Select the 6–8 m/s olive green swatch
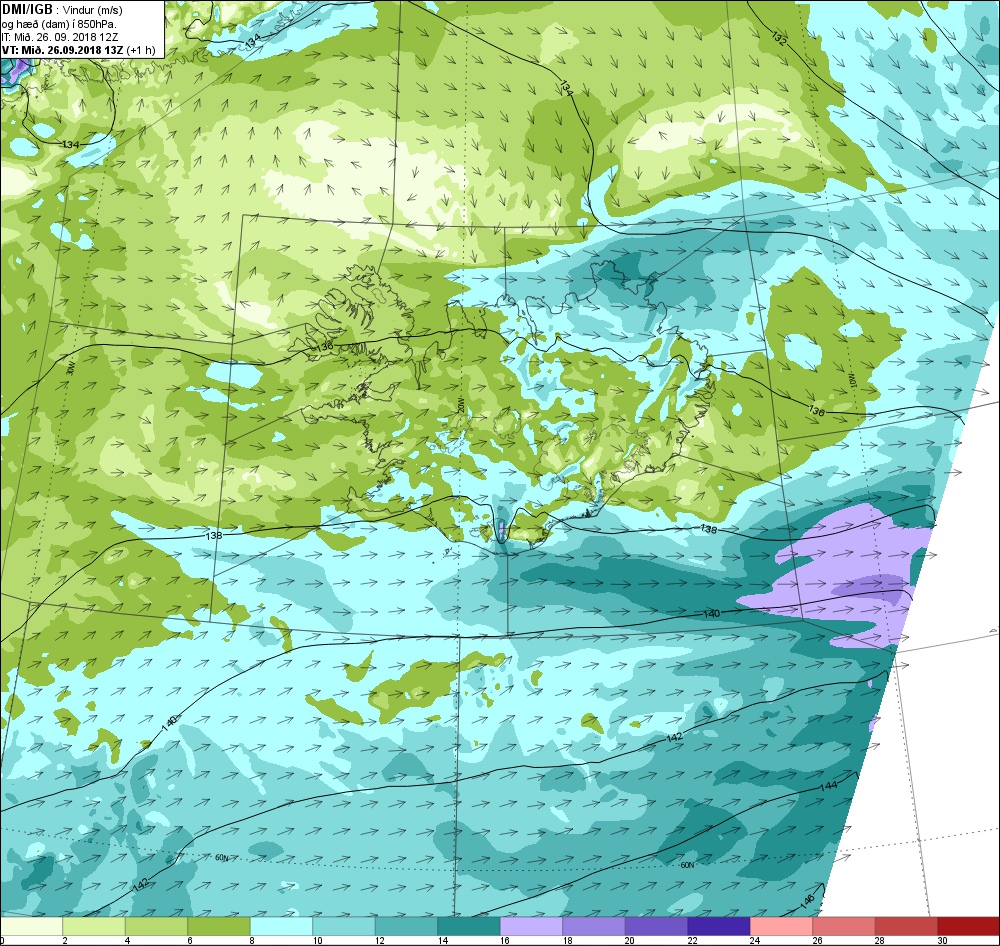The height and width of the screenshot is (946, 1000). click(x=219, y=926)
